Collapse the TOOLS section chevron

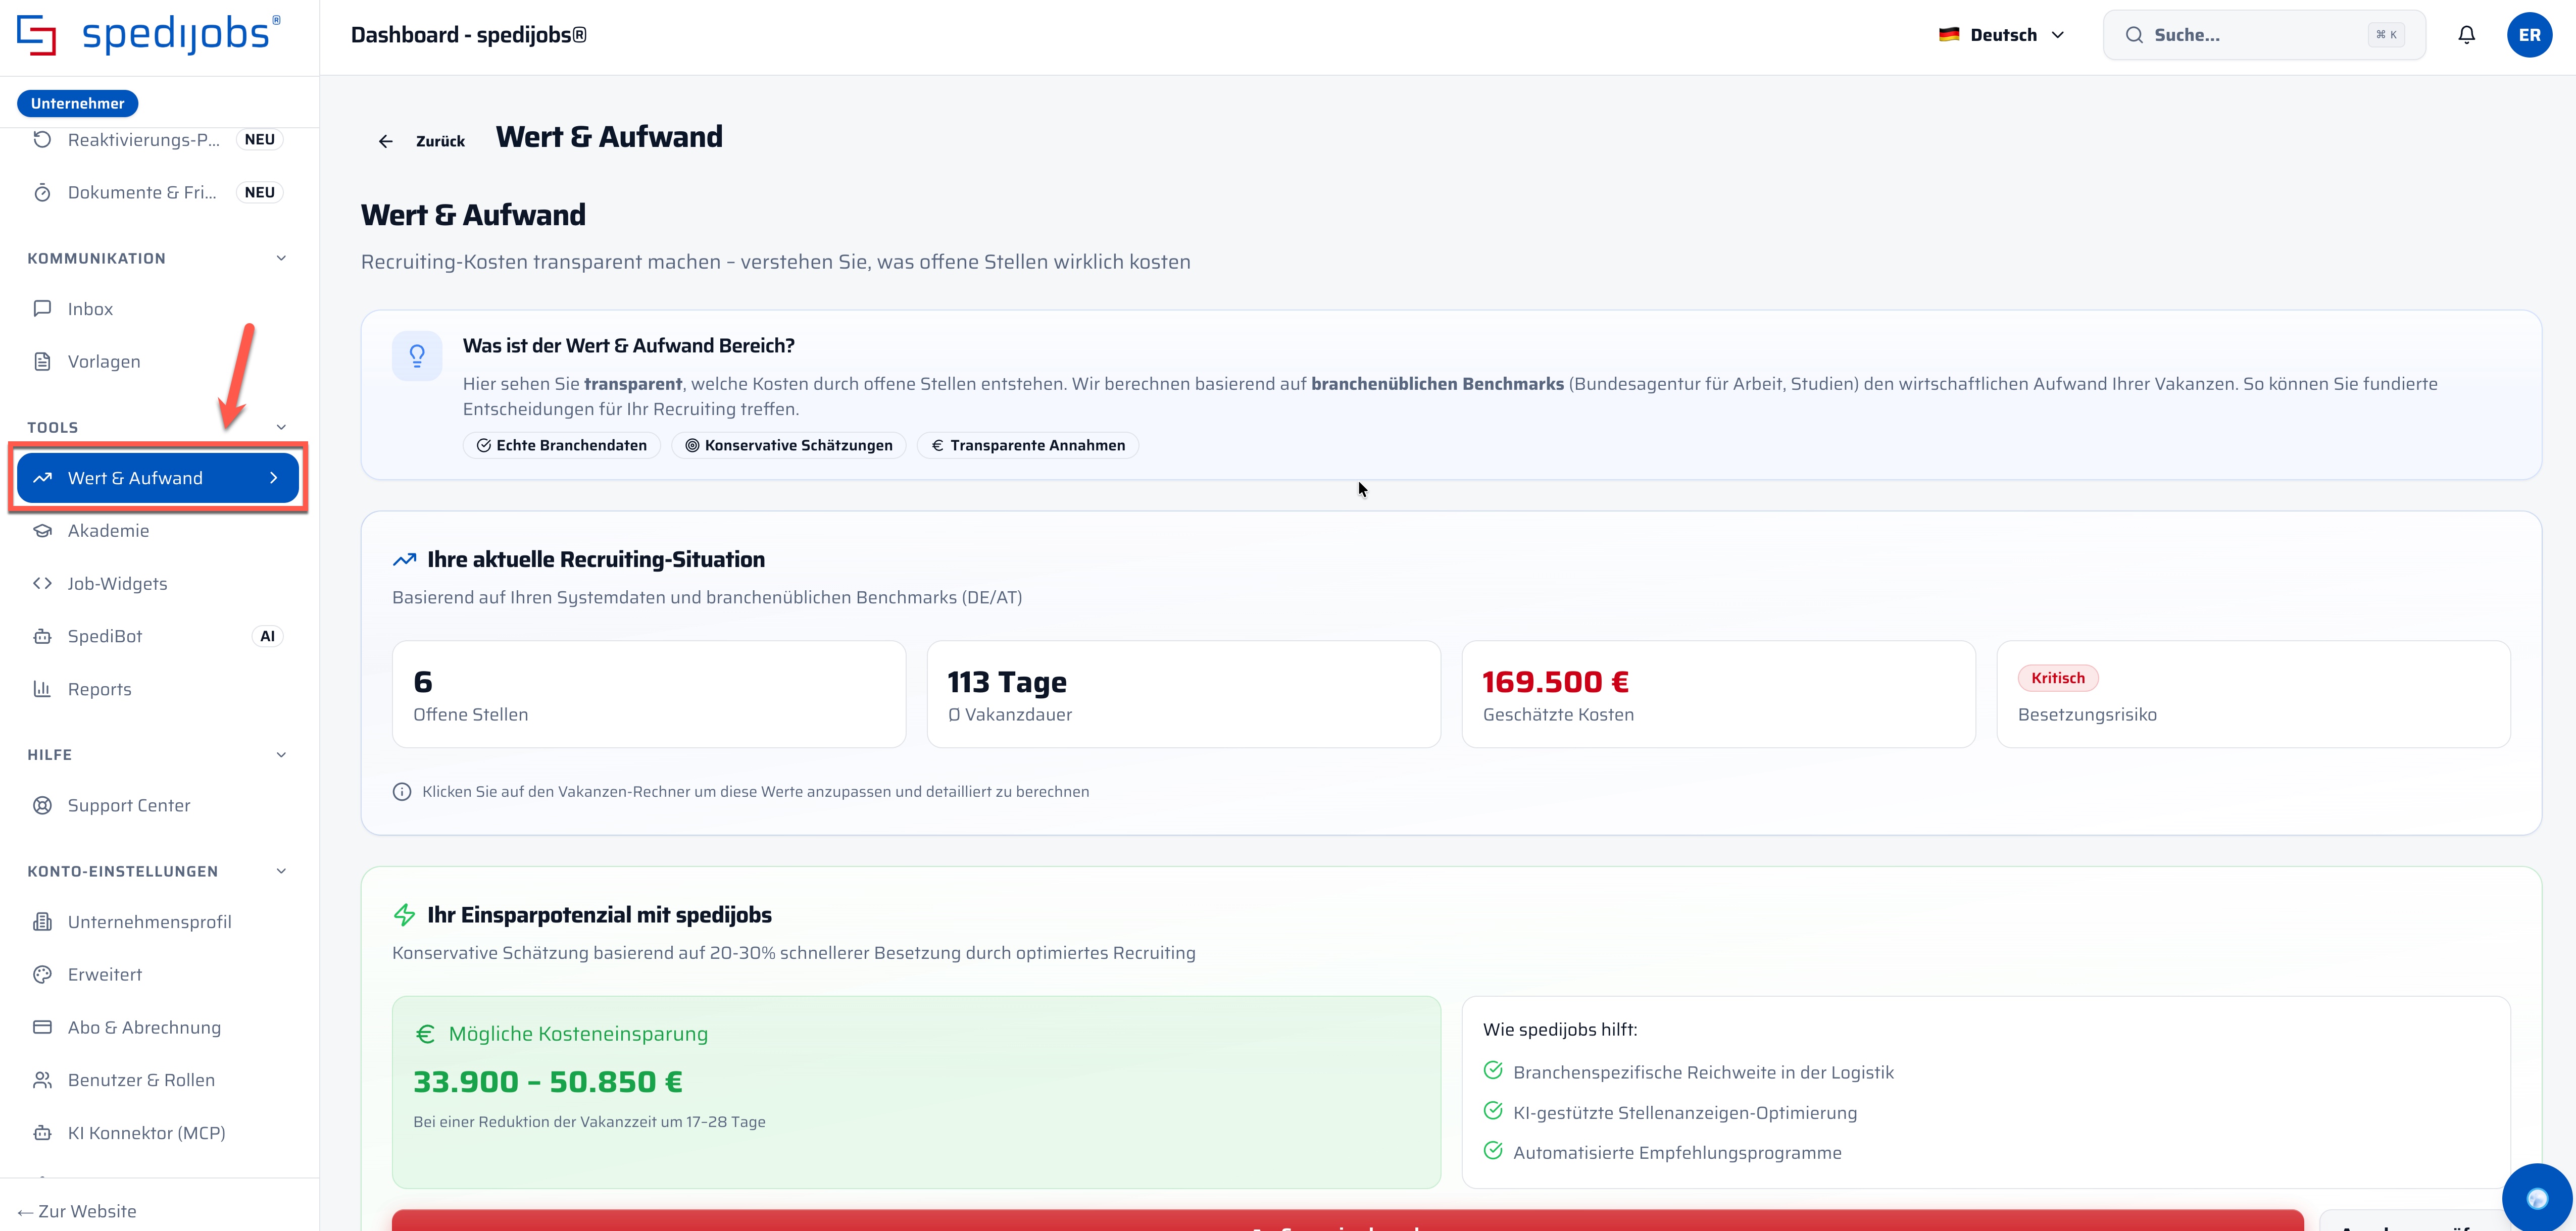[281, 427]
